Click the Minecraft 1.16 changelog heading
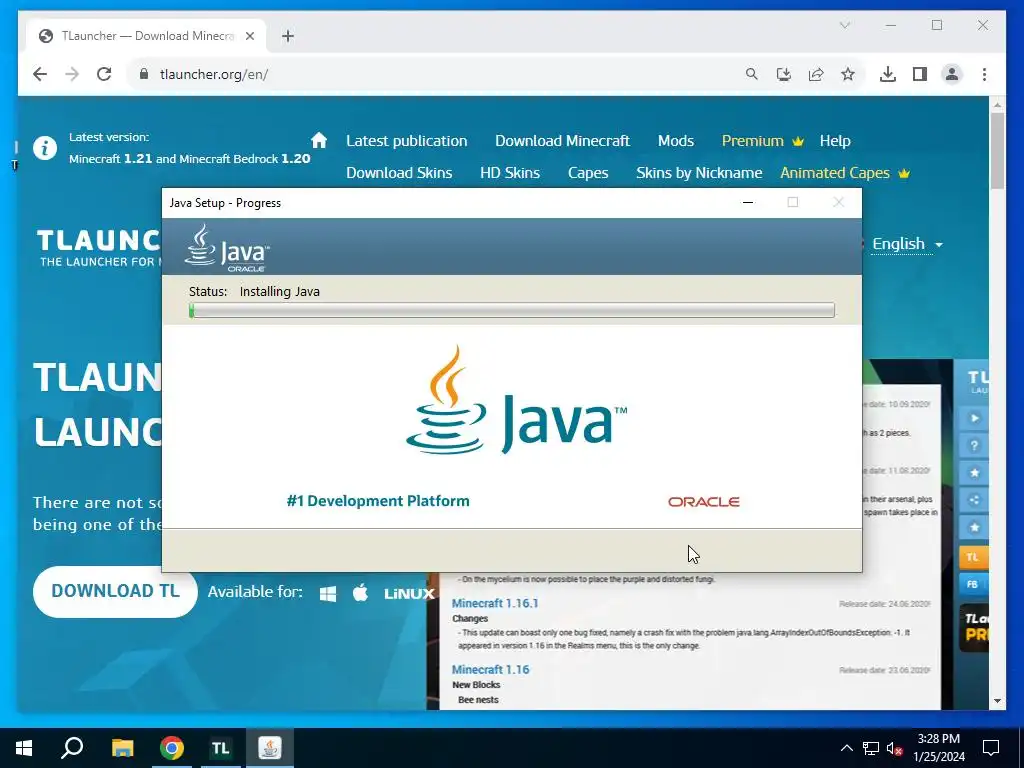Image resolution: width=1024 pixels, height=768 pixels. pyautogui.click(x=490, y=669)
